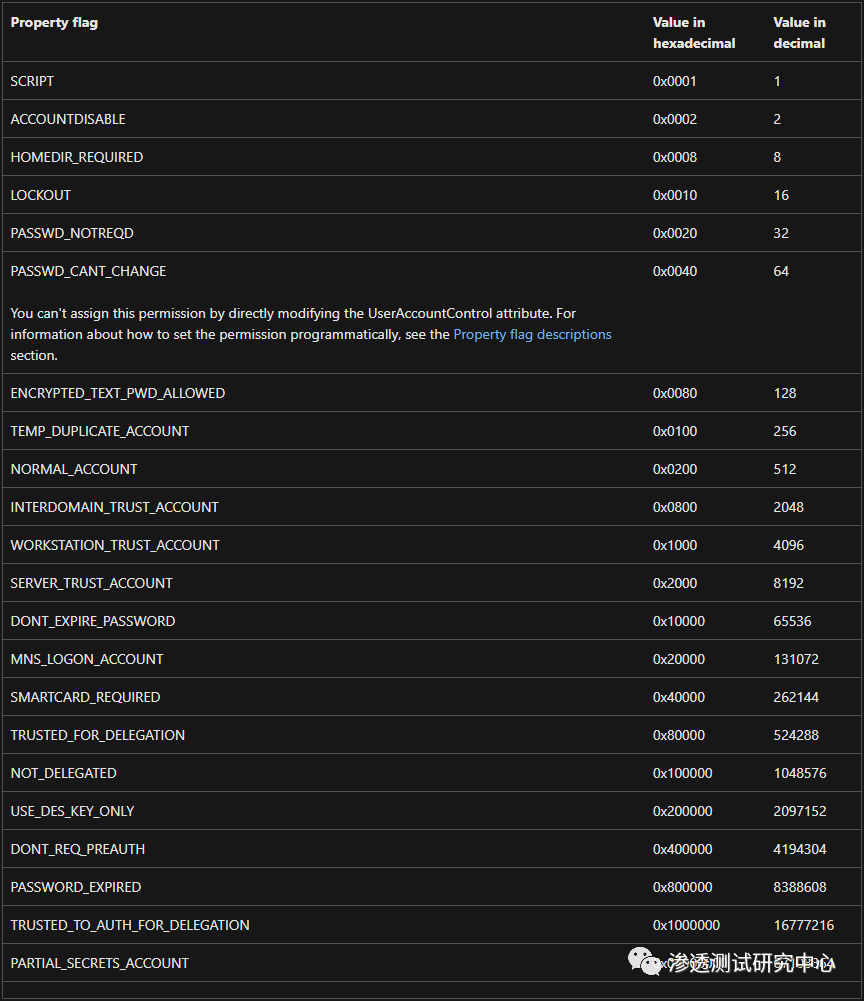Select hexadecimal value 0x200000
The height and width of the screenshot is (1001, 864).
(x=683, y=811)
